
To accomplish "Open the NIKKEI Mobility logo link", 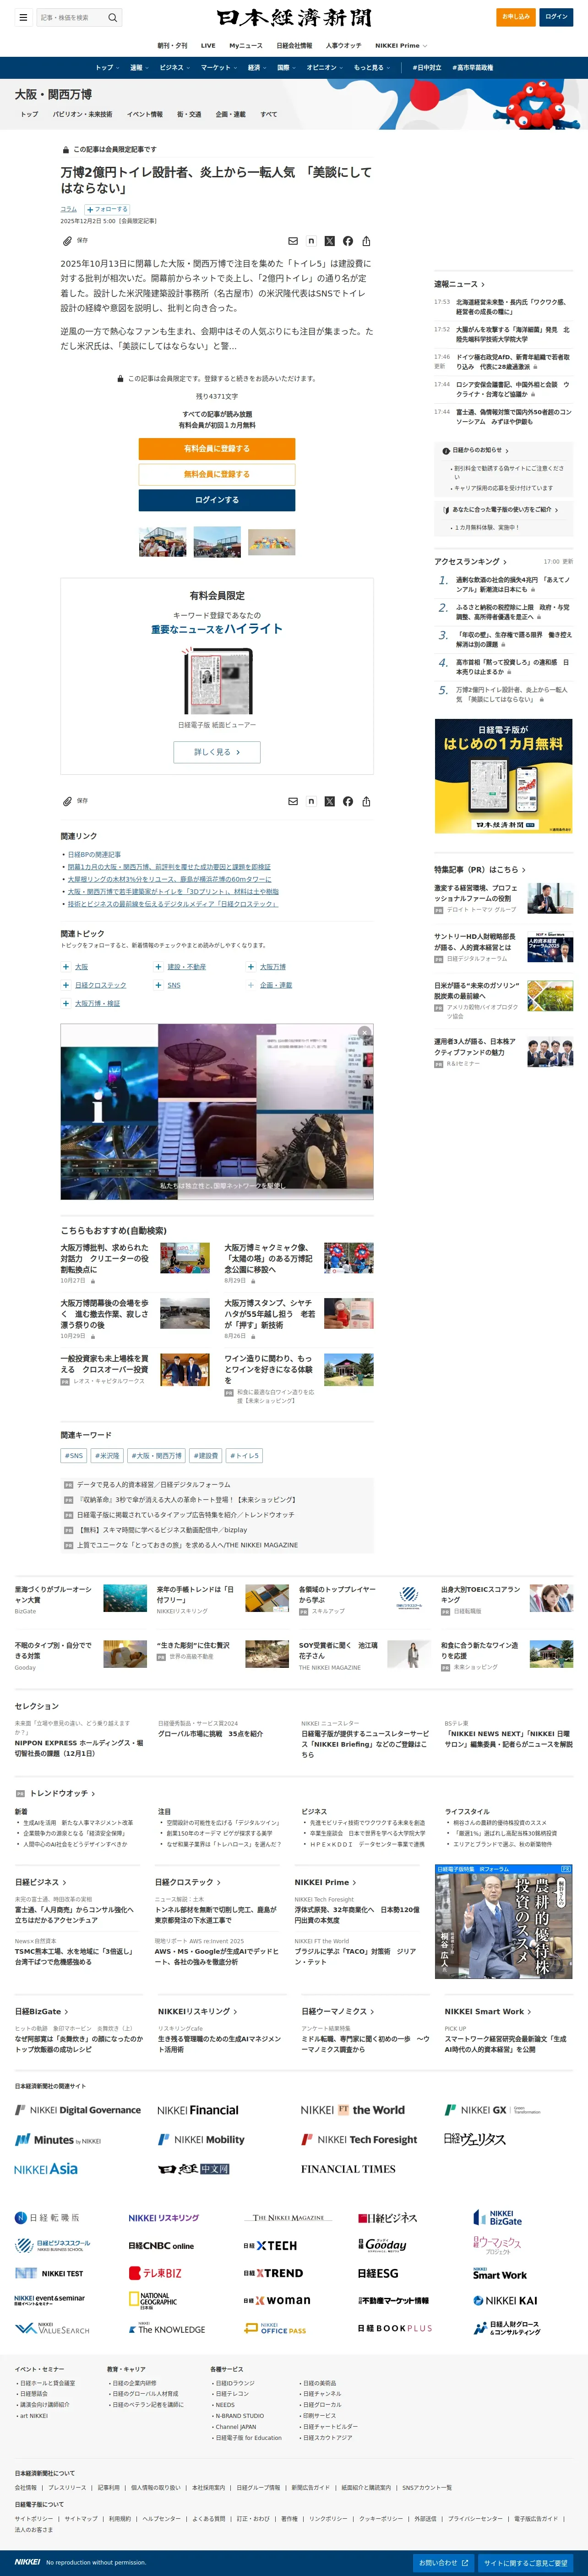I will pos(201,2140).
